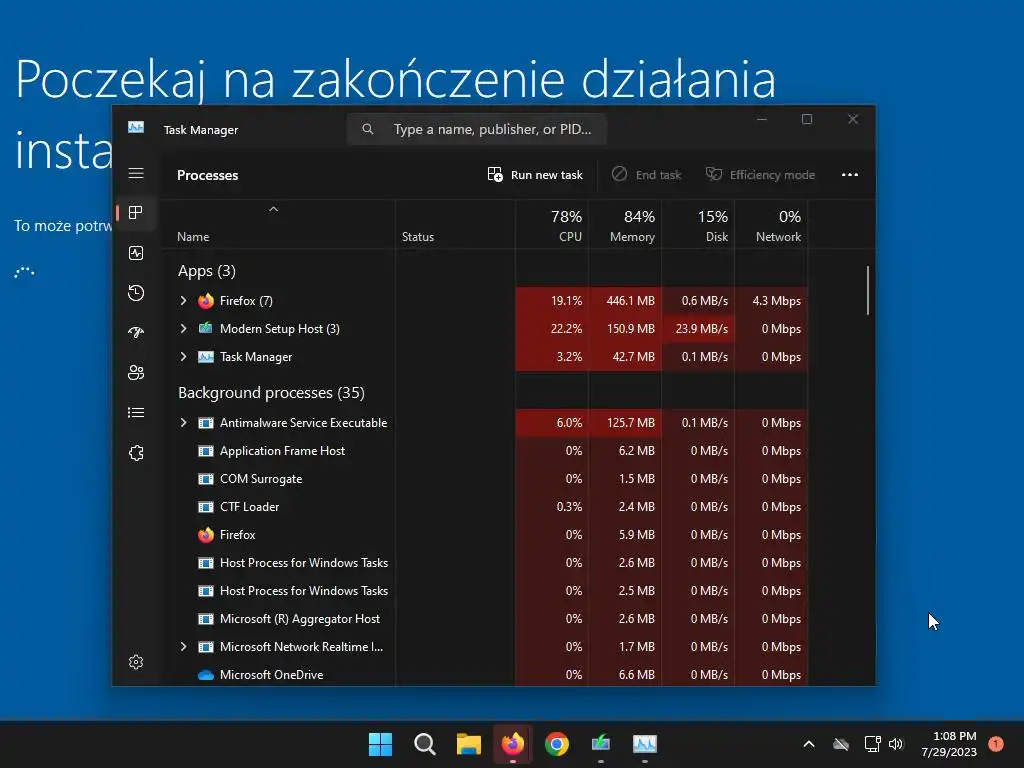Click the Microsoft OneDrive cloud process icon

tap(206, 675)
